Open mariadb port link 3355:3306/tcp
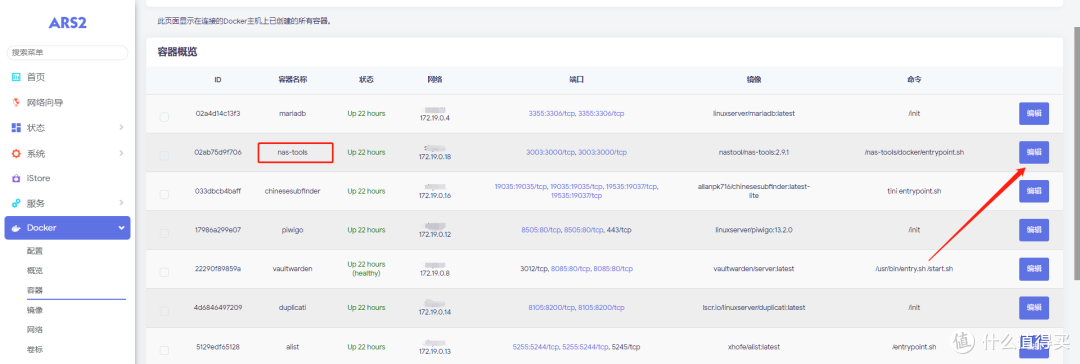This screenshot has width=1080, height=364. (552, 113)
